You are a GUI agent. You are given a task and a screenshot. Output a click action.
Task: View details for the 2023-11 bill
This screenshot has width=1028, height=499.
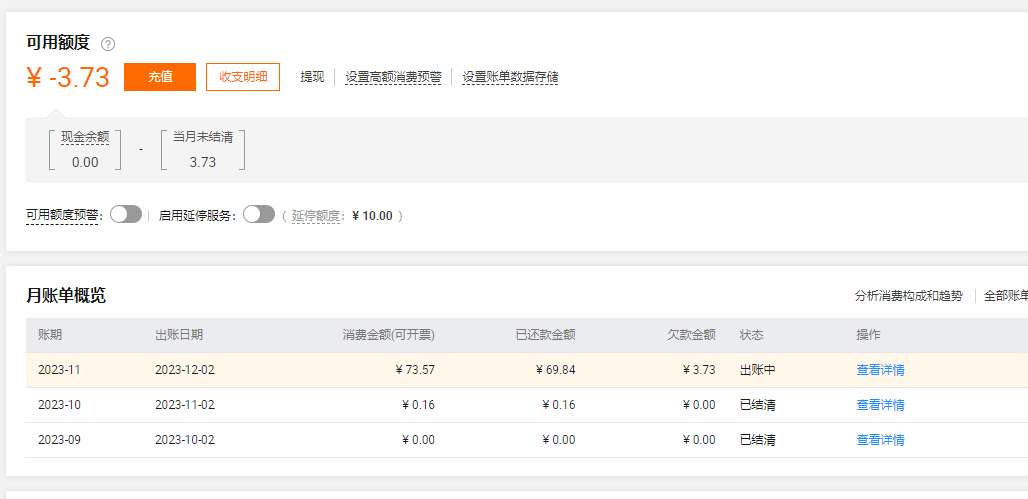880,370
